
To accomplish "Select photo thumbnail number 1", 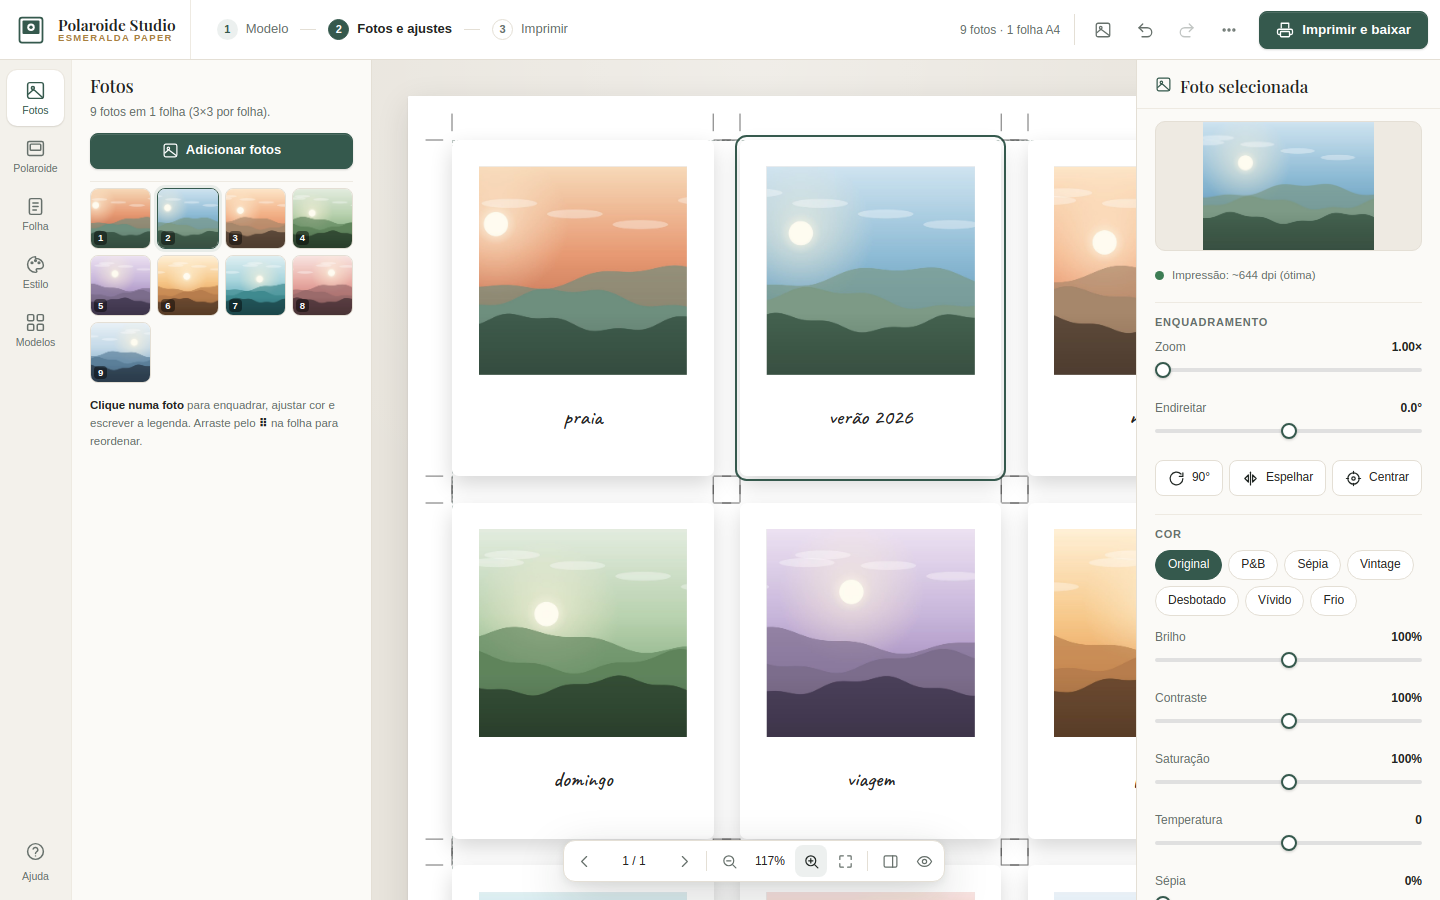I will pos(120,218).
